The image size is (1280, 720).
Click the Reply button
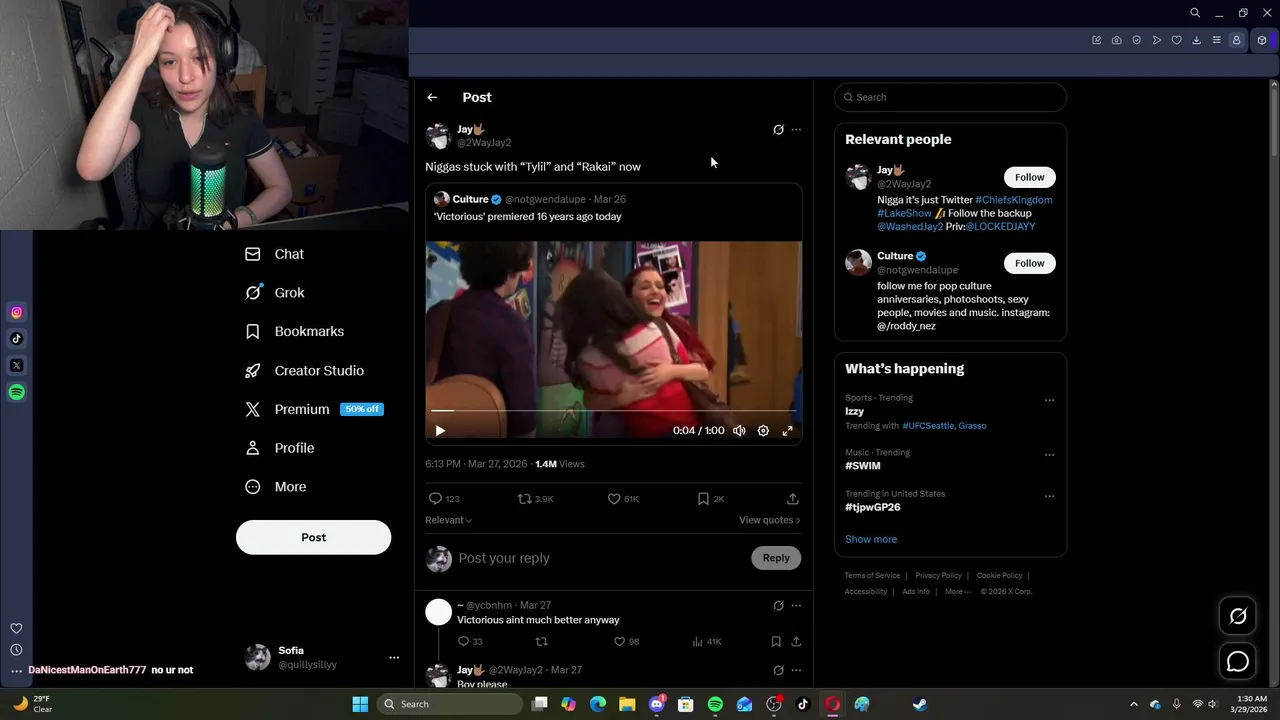(776, 558)
